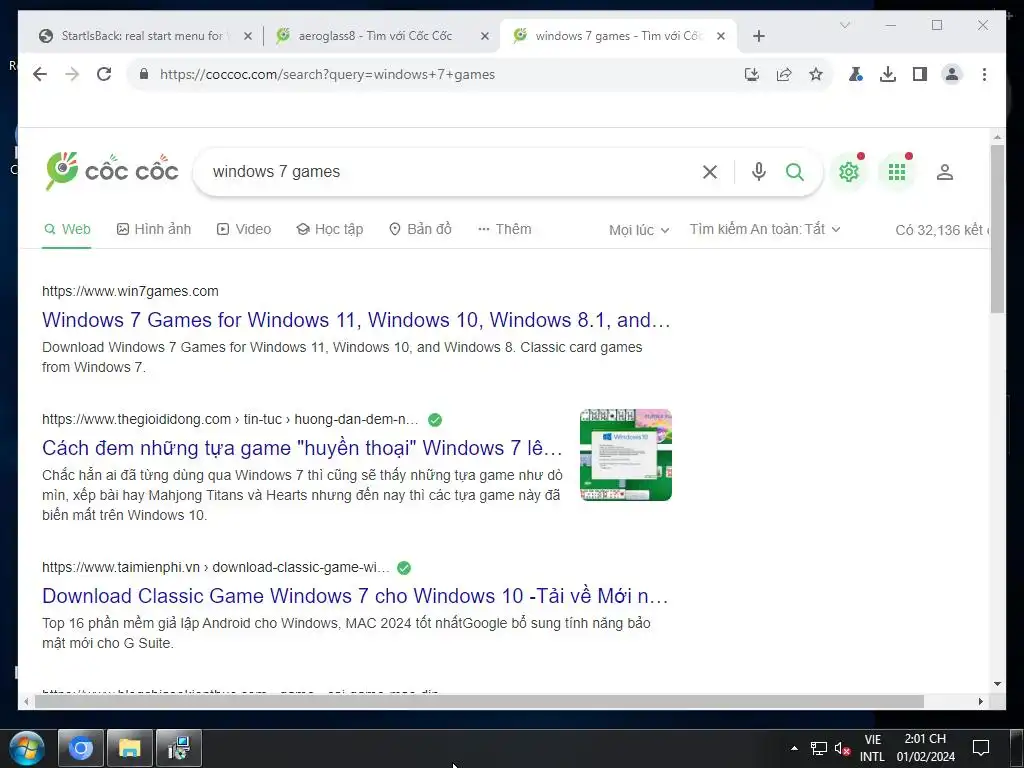The height and width of the screenshot is (768, 1024).
Task: Open the thegioididong.com URL breadcrumb
Action: click(230, 419)
